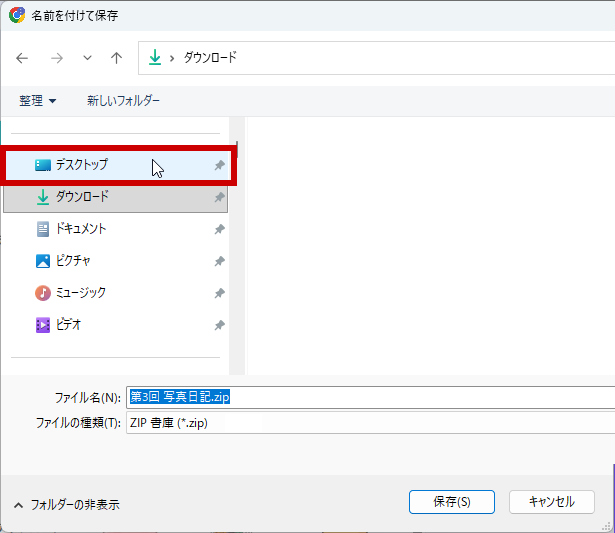Click the ファイル名 input field
Screen dimensions: 615x533
pos(371,397)
